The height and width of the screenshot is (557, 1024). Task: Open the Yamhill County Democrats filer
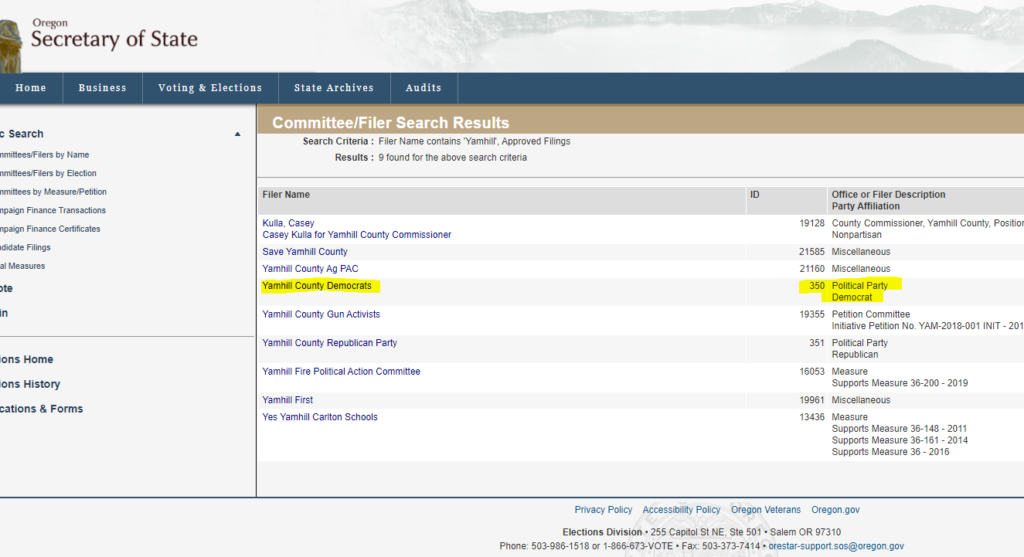pyautogui.click(x=317, y=286)
